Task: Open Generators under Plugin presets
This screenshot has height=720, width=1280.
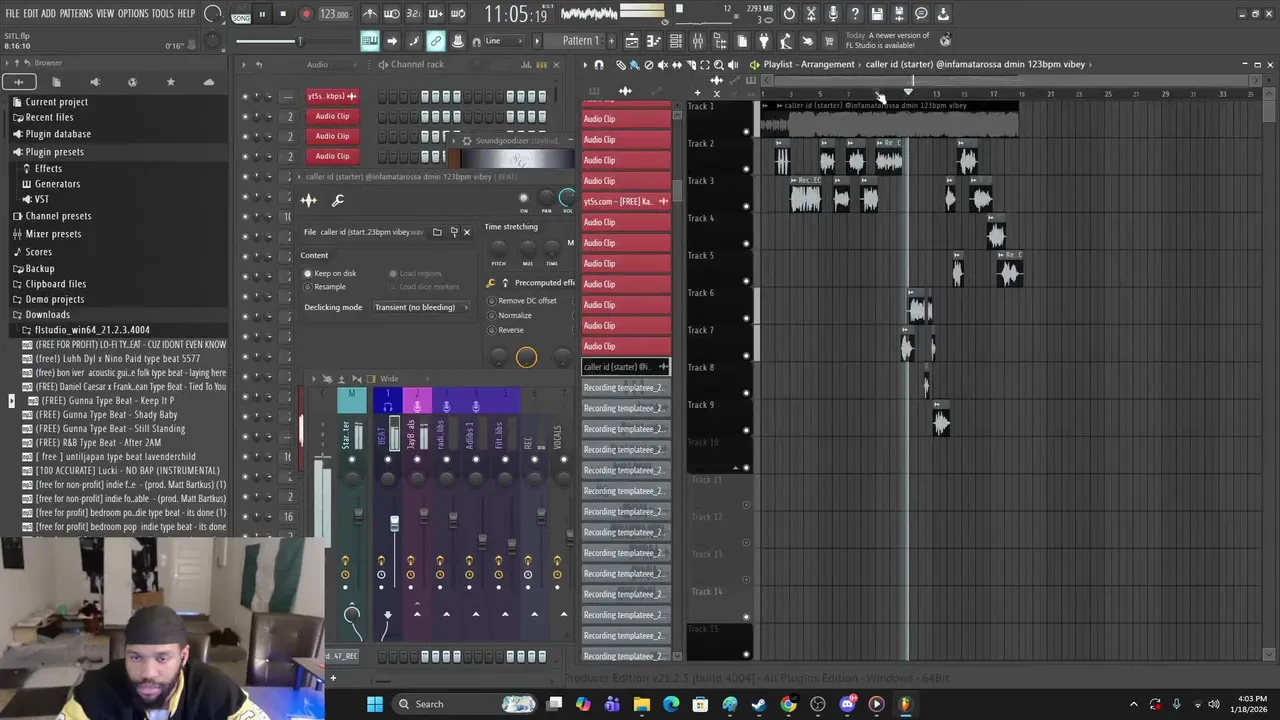Action: [57, 184]
